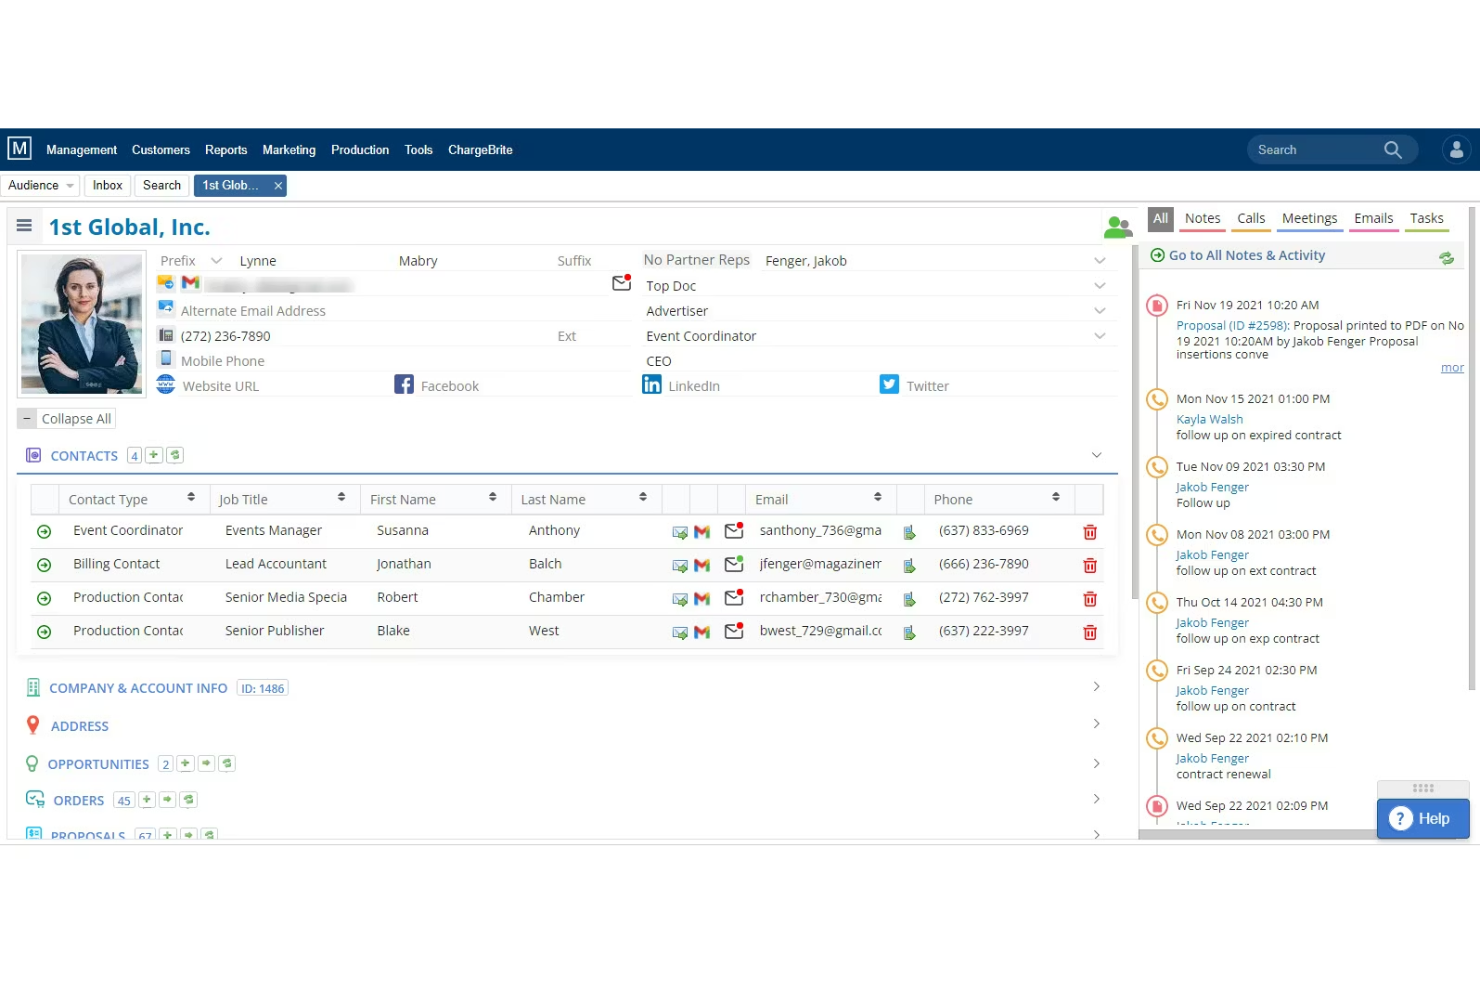Delete Blake West using the trash icon

1089,631
